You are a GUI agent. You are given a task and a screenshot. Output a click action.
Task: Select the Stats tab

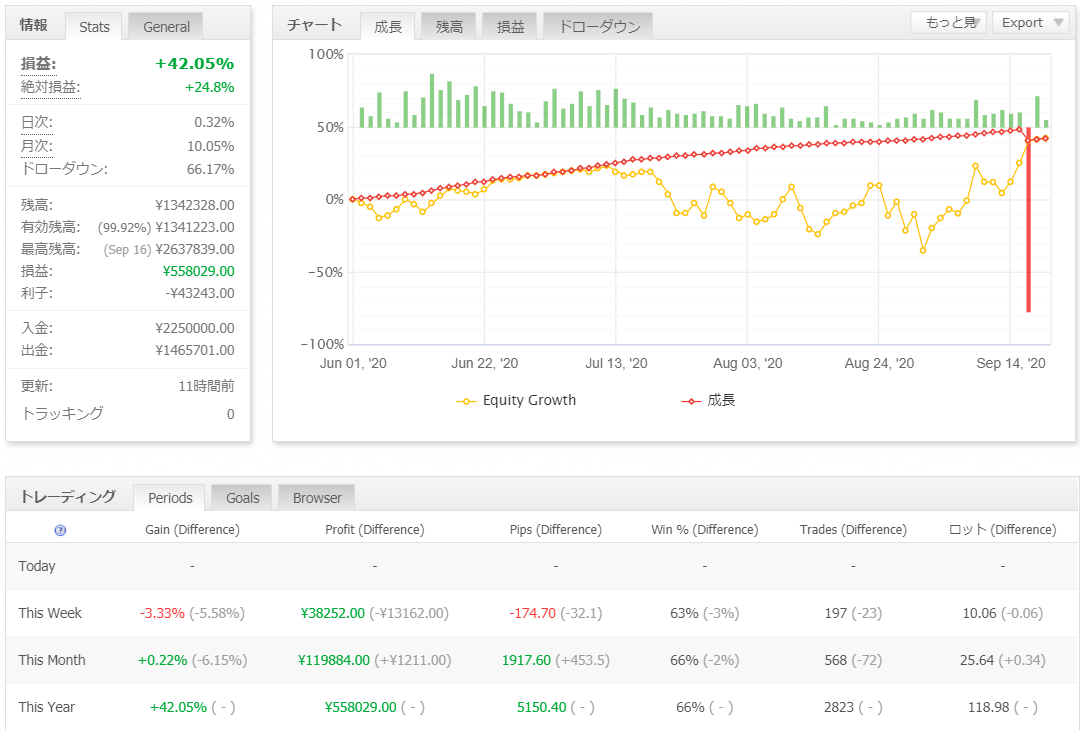(x=94, y=27)
